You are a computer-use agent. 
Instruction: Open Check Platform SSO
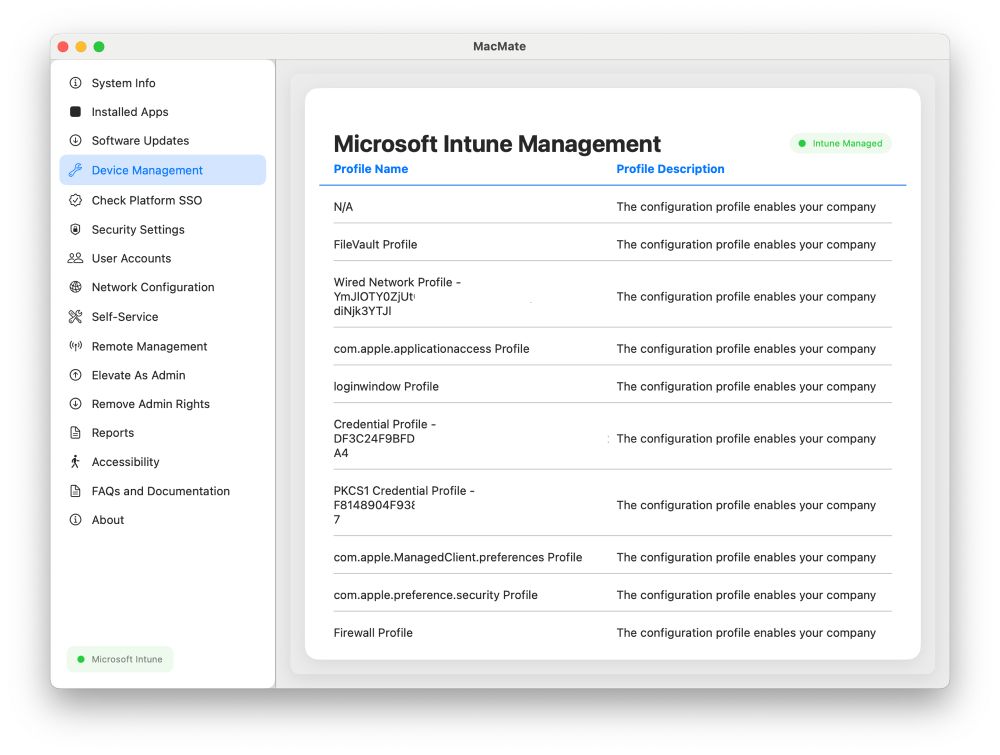tap(163, 200)
